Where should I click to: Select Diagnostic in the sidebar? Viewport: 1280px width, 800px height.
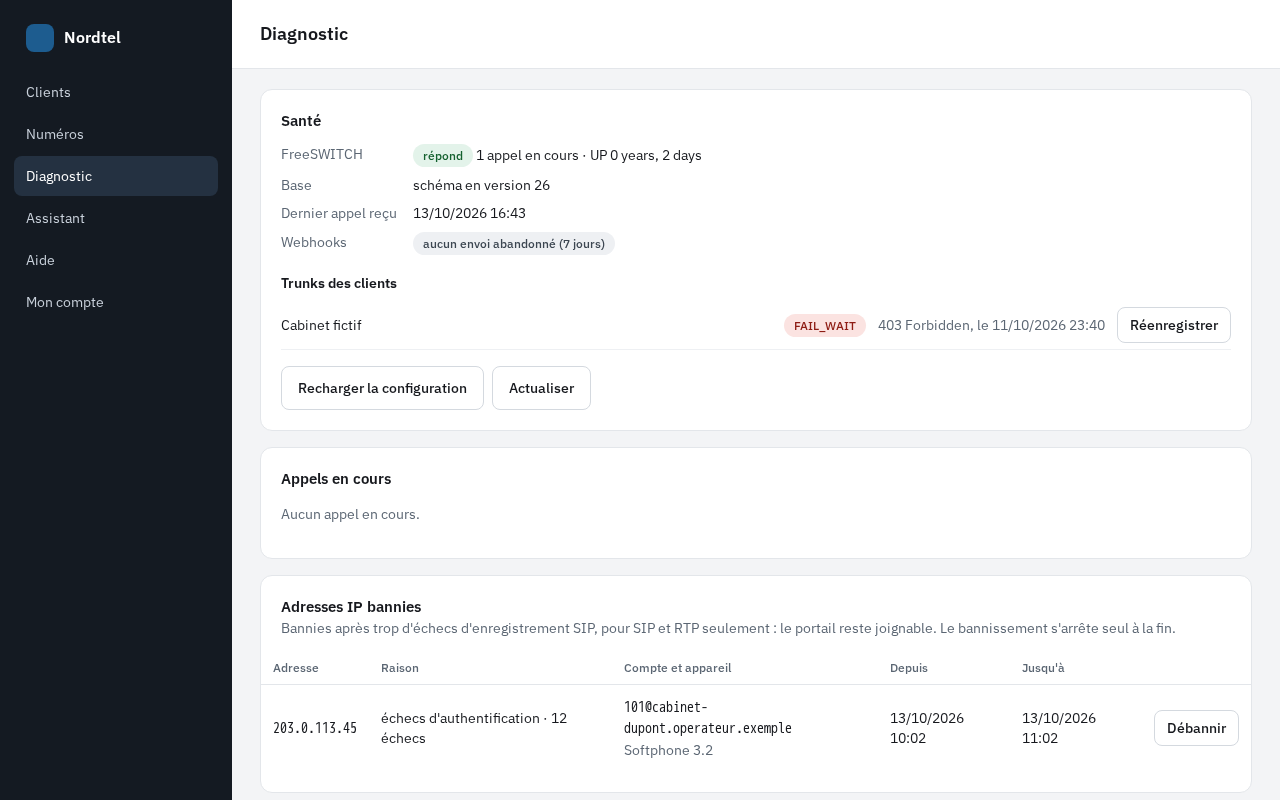click(116, 176)
